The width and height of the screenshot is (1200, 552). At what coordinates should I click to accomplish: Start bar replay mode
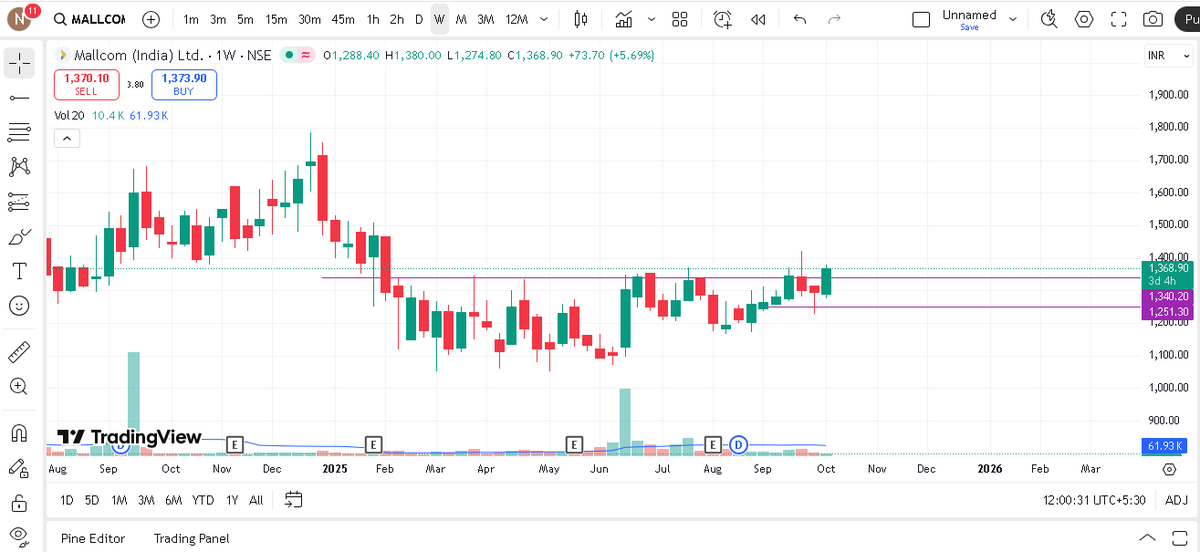click(758, 19)
